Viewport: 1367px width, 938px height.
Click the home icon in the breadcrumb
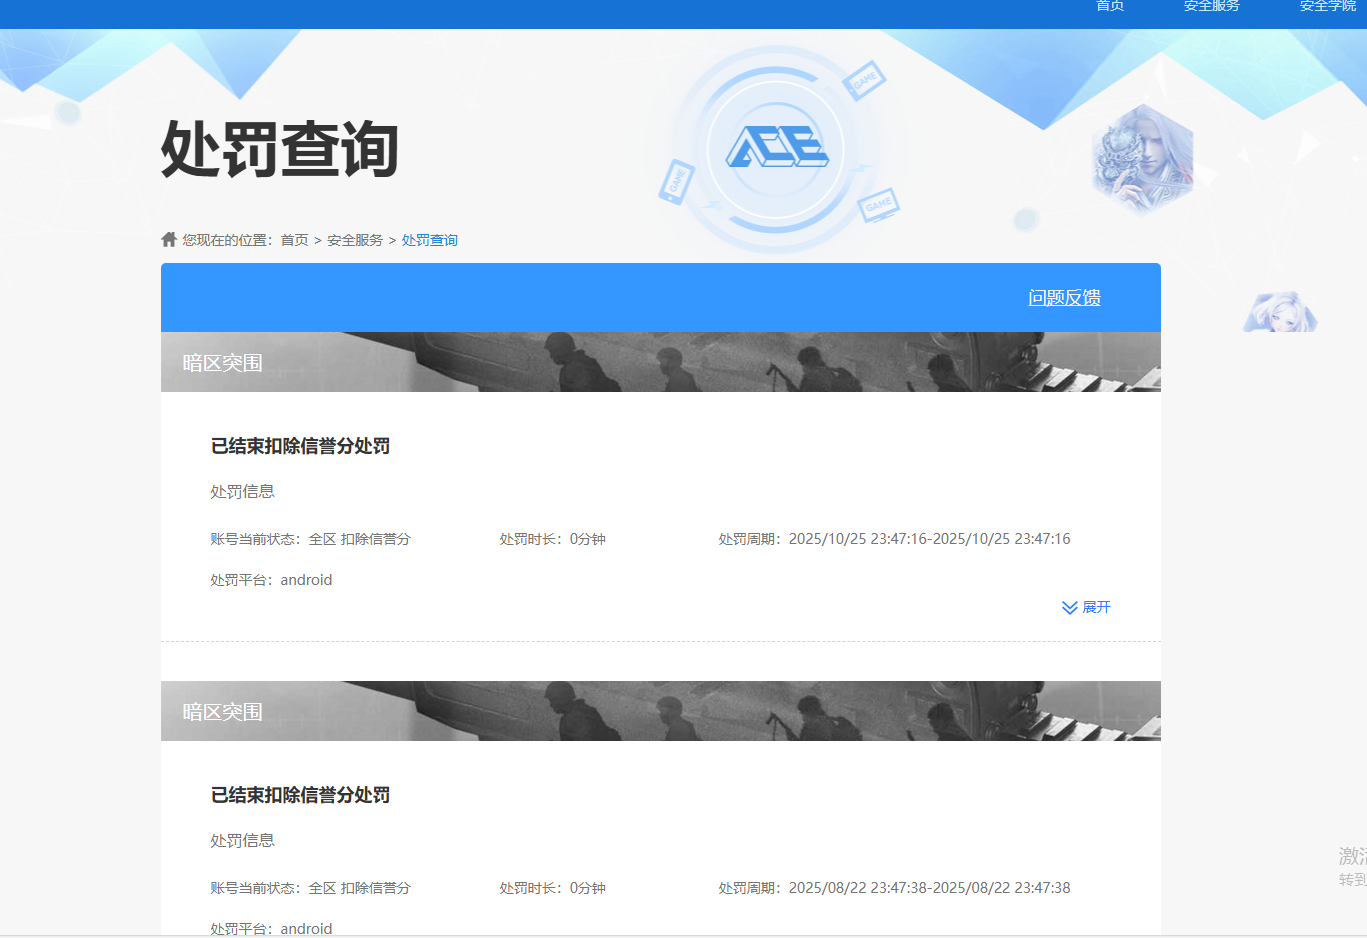(167, 238)
